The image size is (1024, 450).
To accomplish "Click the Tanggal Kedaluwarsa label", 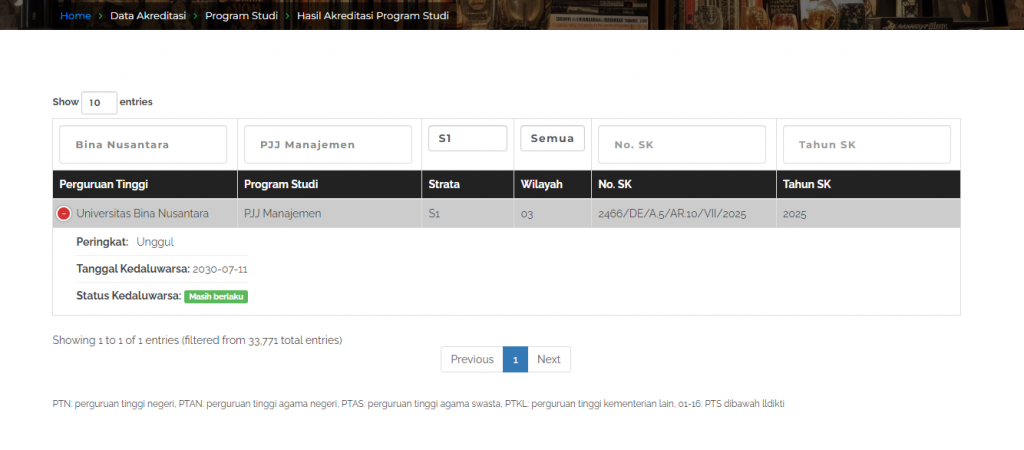I will [133, 269].
